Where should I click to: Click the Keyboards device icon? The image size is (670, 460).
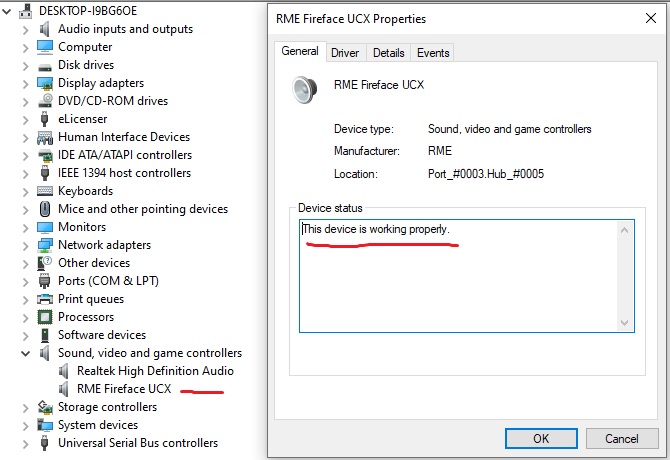click(45, 191)
